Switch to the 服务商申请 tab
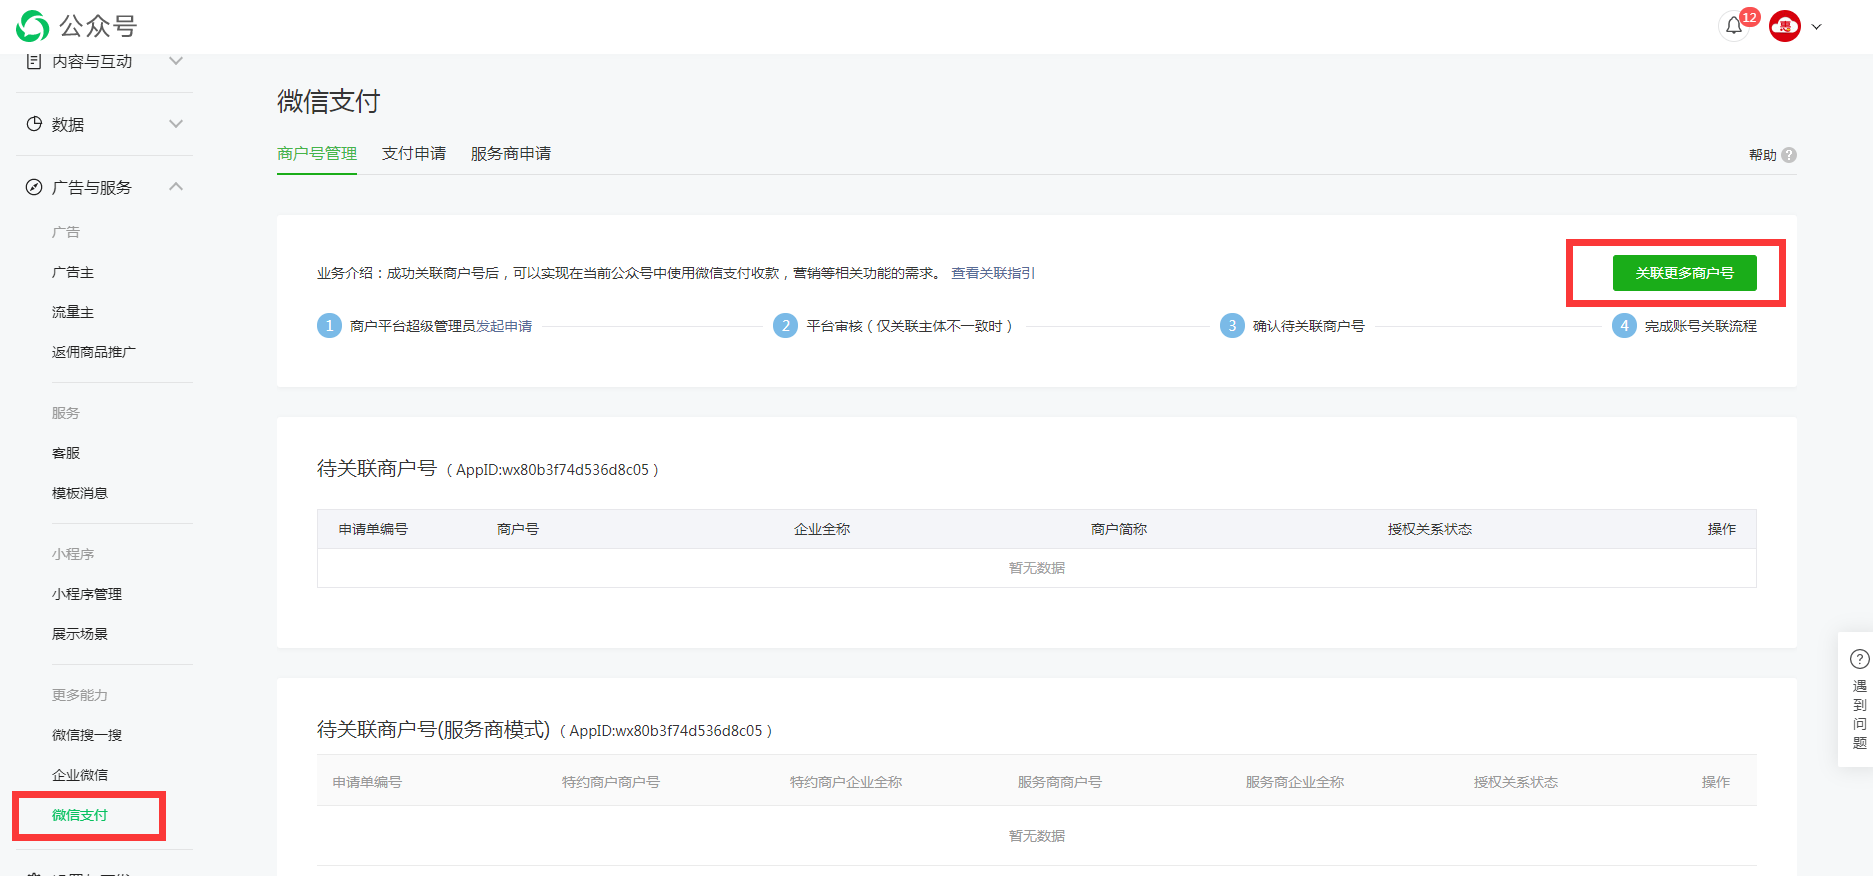This screenshot has height=876, width=1873. pyautogui.click(x=511, y=153)
